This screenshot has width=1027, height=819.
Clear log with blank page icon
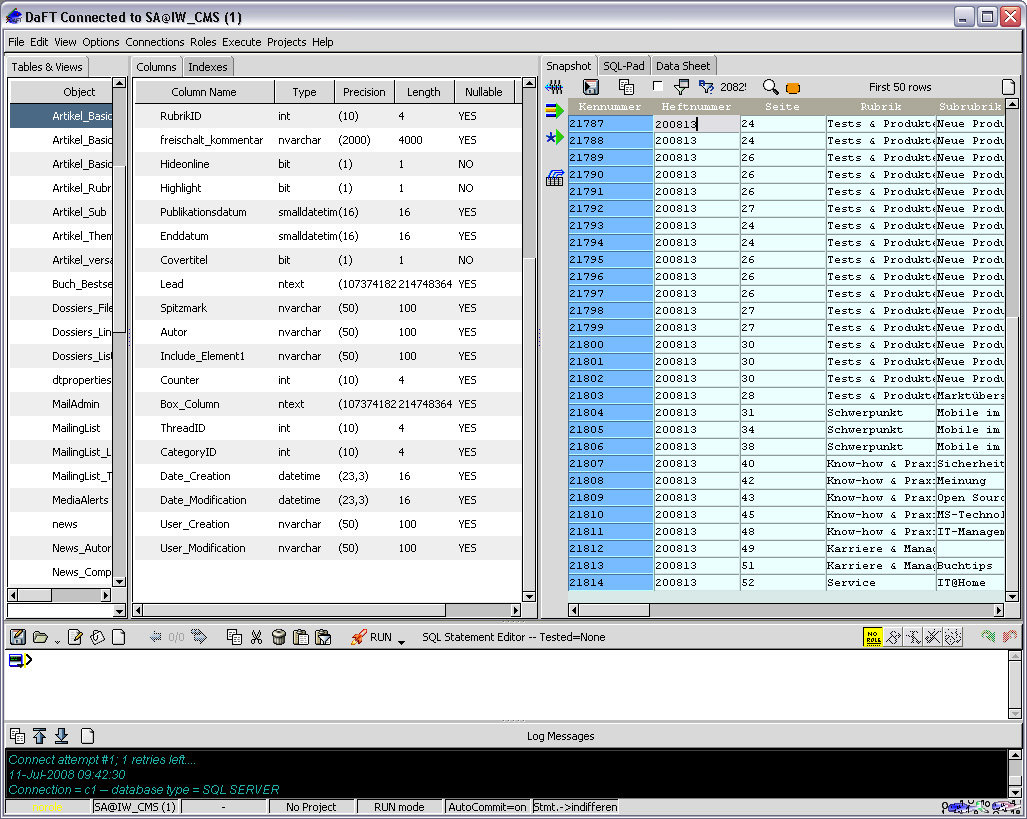87,736
